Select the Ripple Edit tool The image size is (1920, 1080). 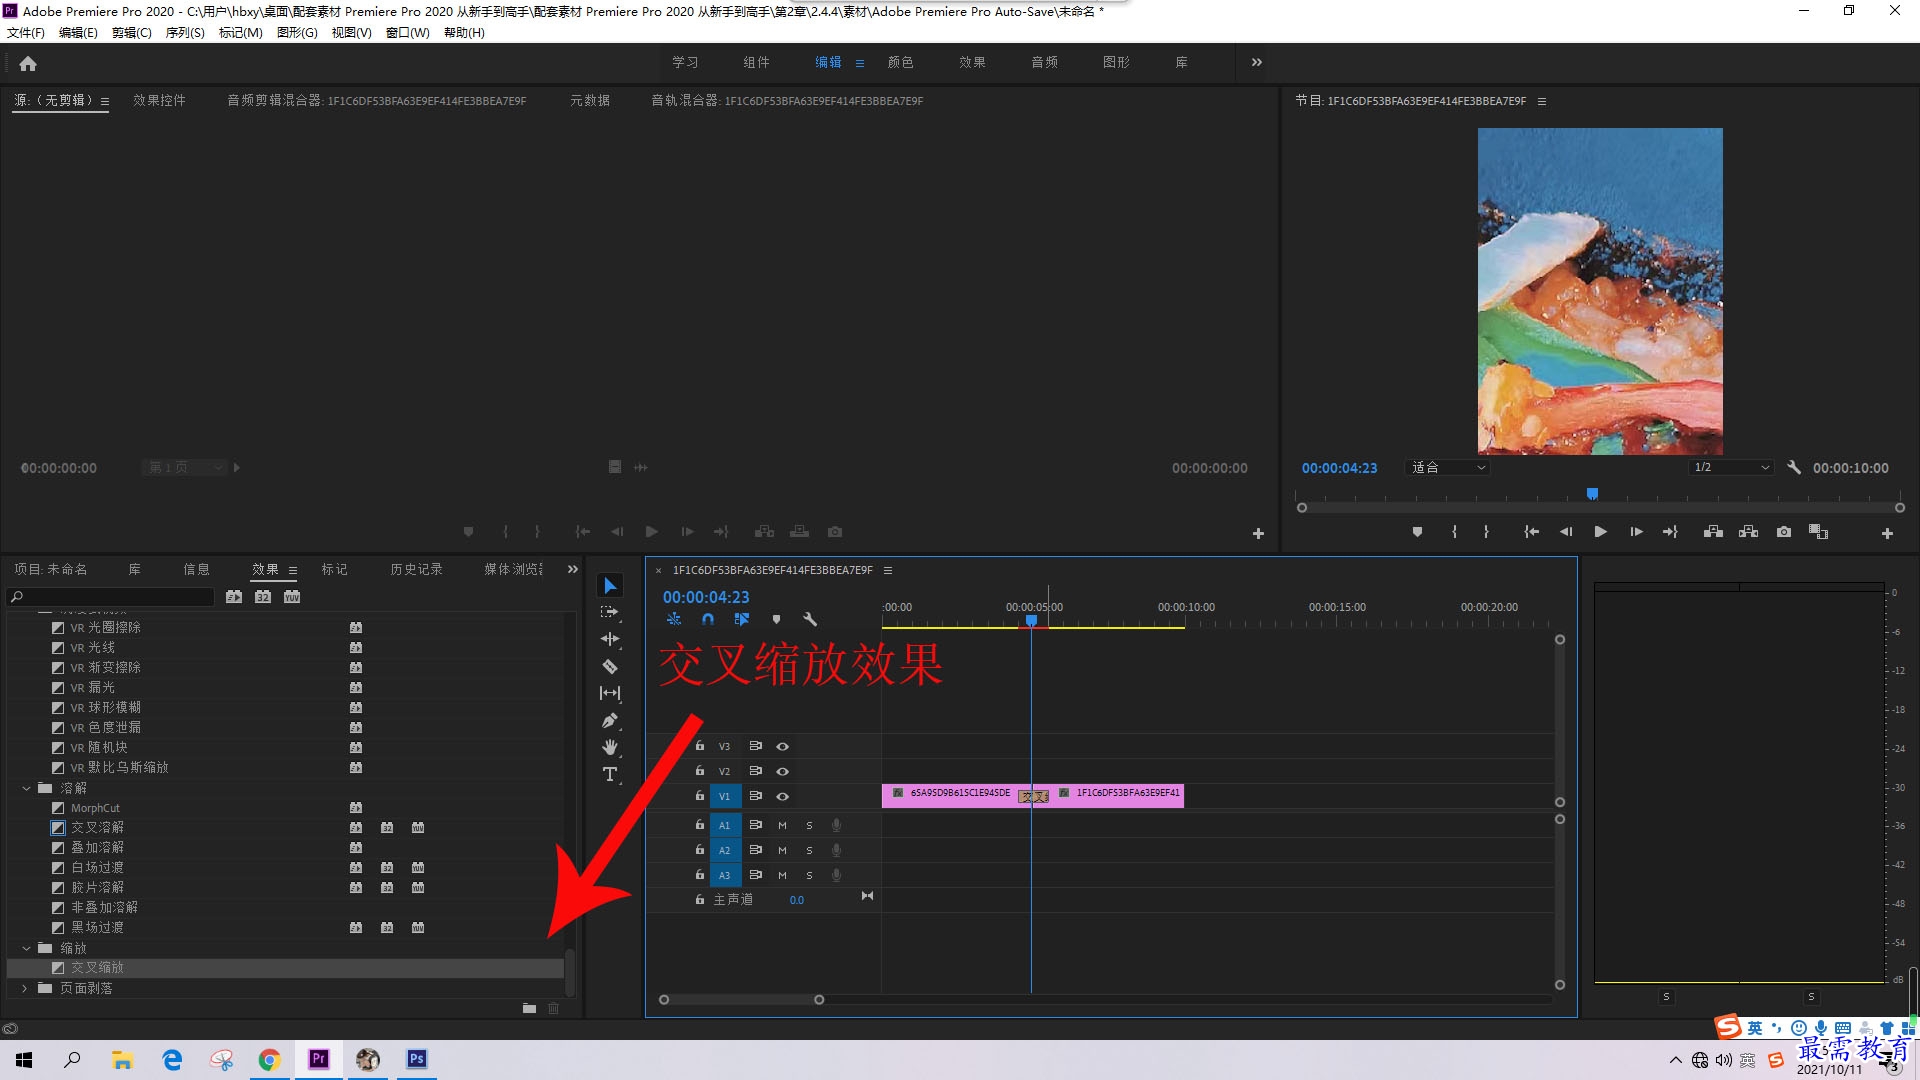(610, 639)
